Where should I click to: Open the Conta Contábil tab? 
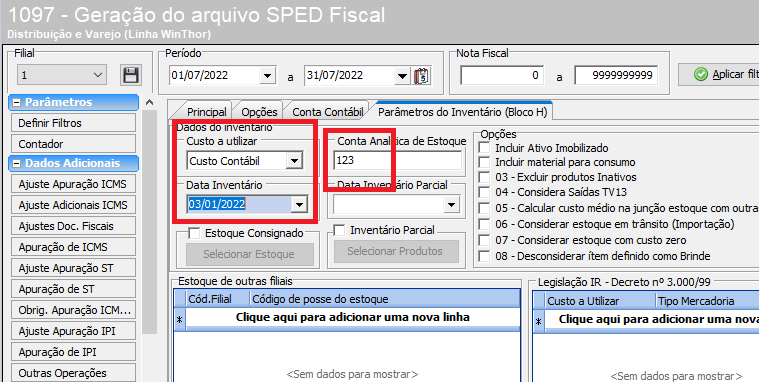328,112
